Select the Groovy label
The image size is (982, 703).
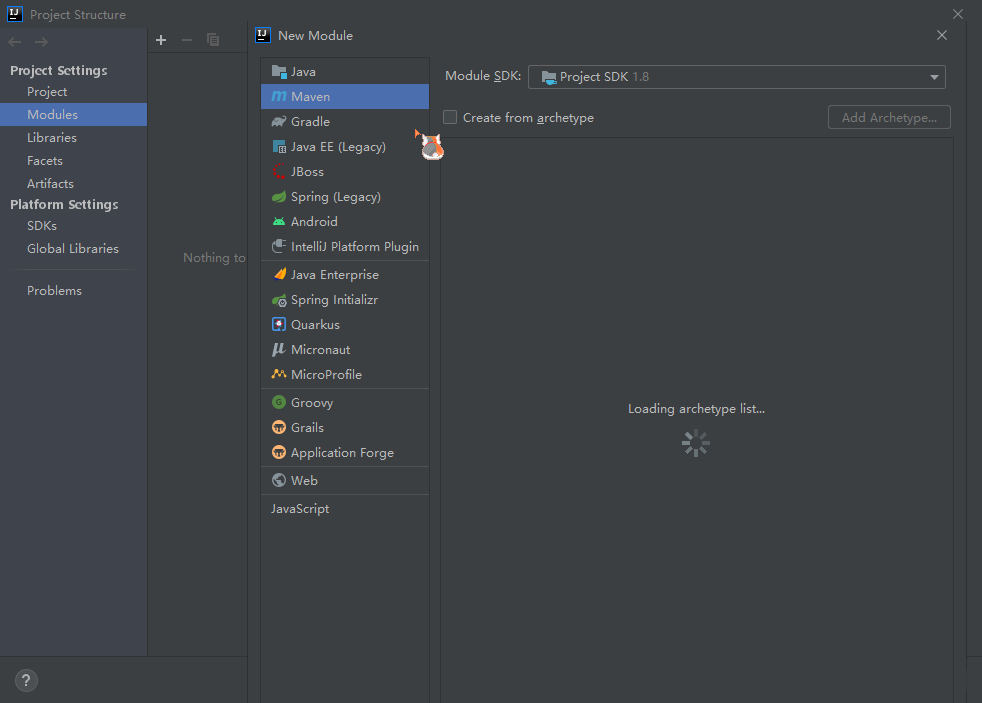[312, 403]
